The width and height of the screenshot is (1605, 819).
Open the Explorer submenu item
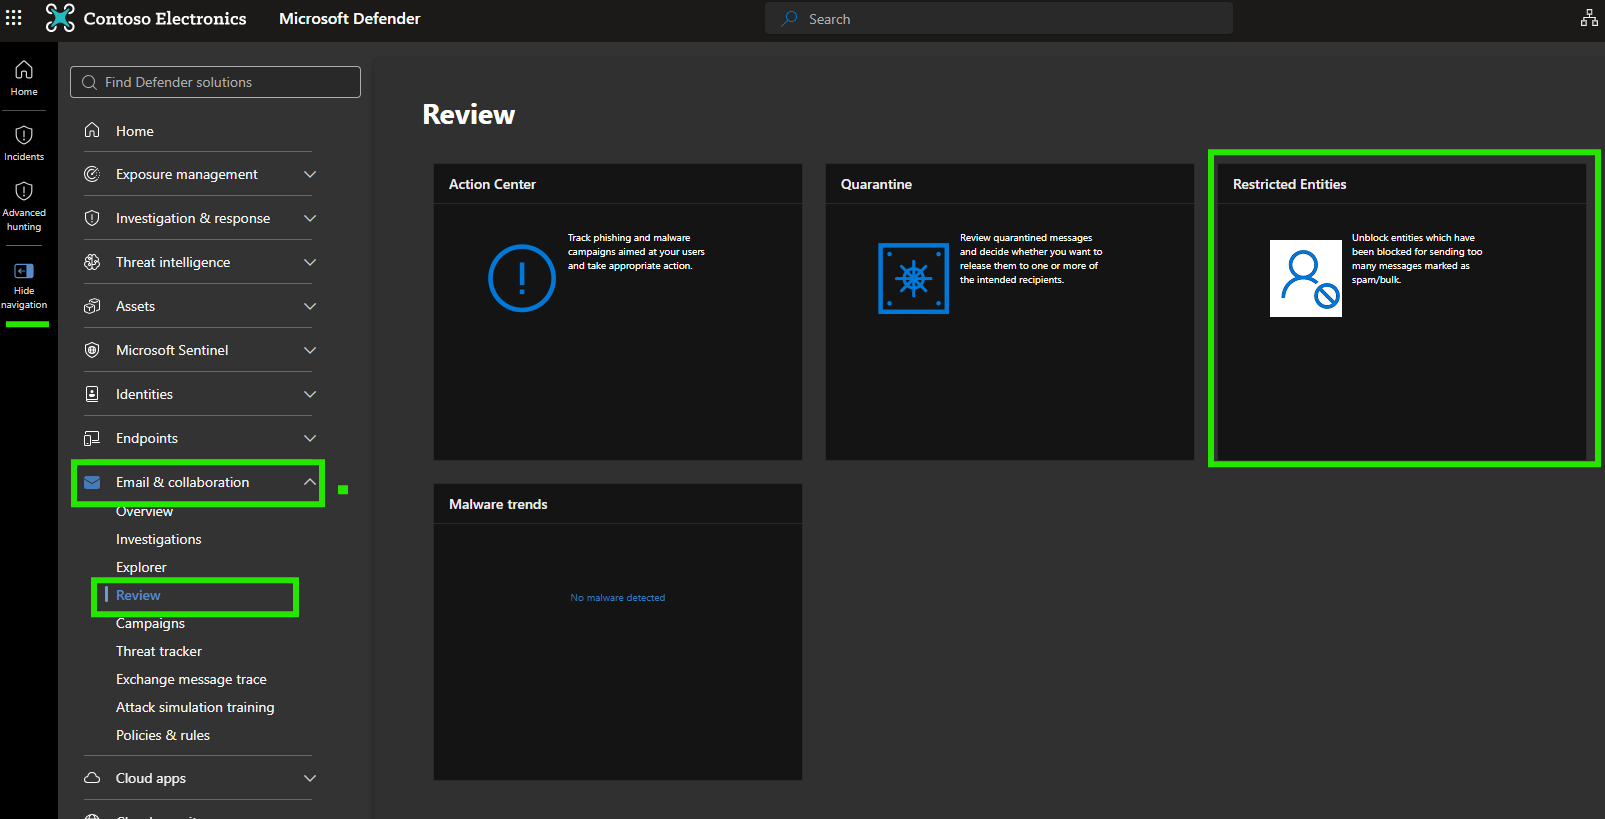point(141,567)
